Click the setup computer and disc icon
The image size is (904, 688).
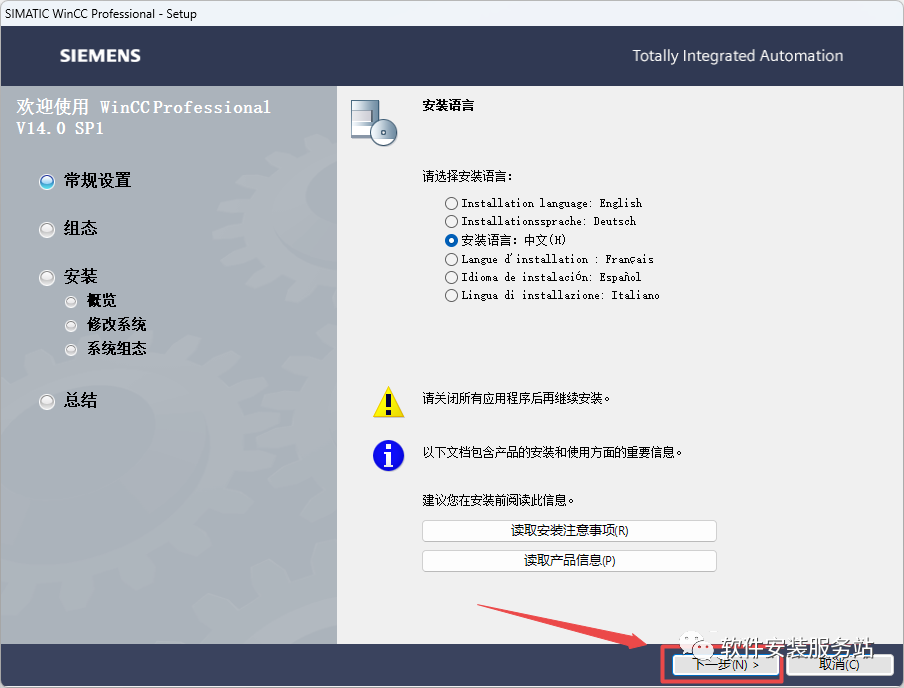[x=374, y=122]
